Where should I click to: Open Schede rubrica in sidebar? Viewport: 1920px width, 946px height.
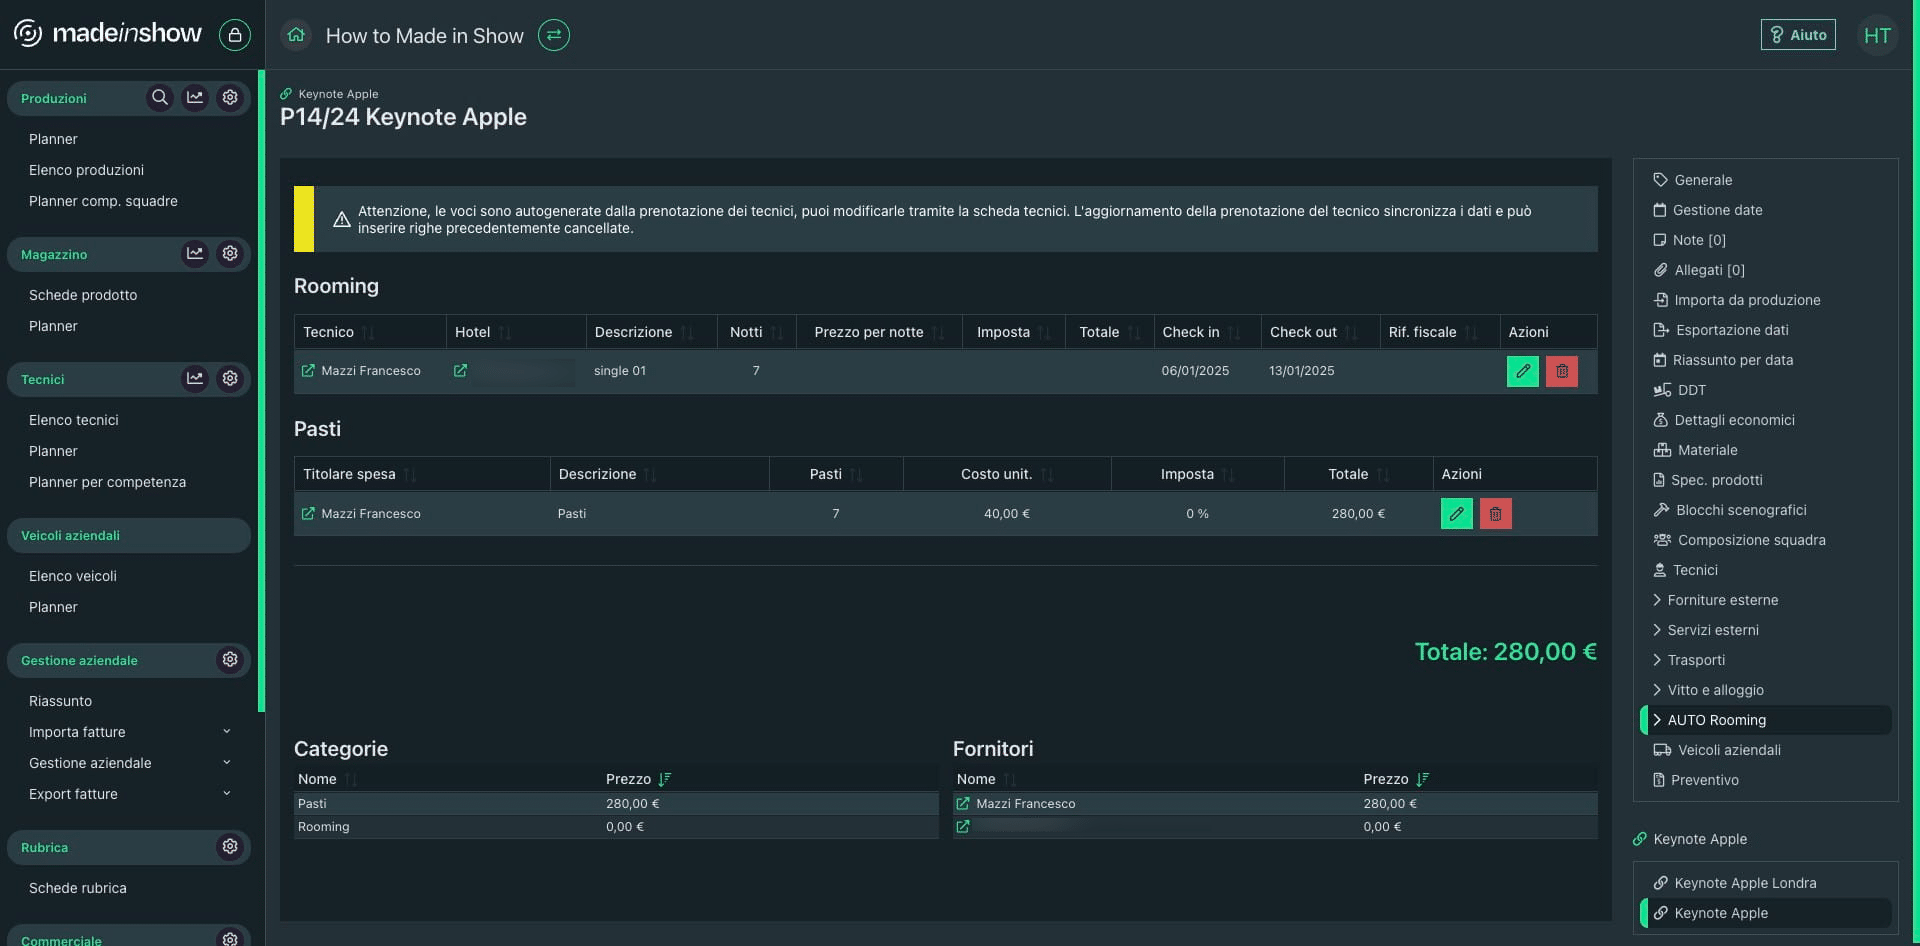78,888
